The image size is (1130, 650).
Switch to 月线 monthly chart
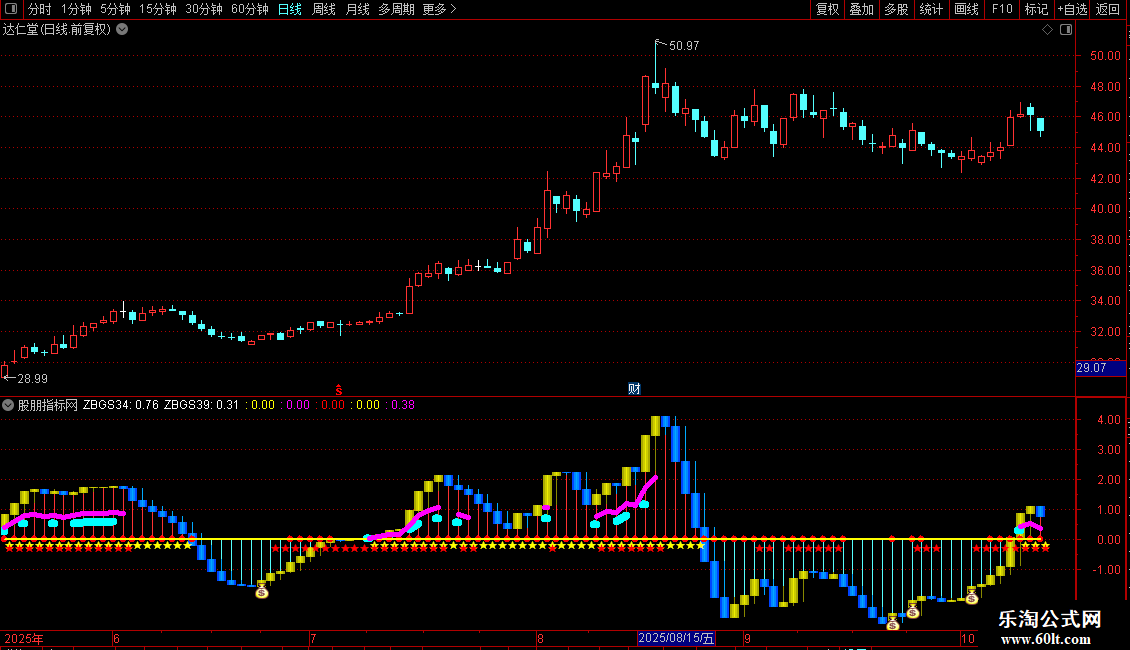pyautogui.click(x=357, y=9)
